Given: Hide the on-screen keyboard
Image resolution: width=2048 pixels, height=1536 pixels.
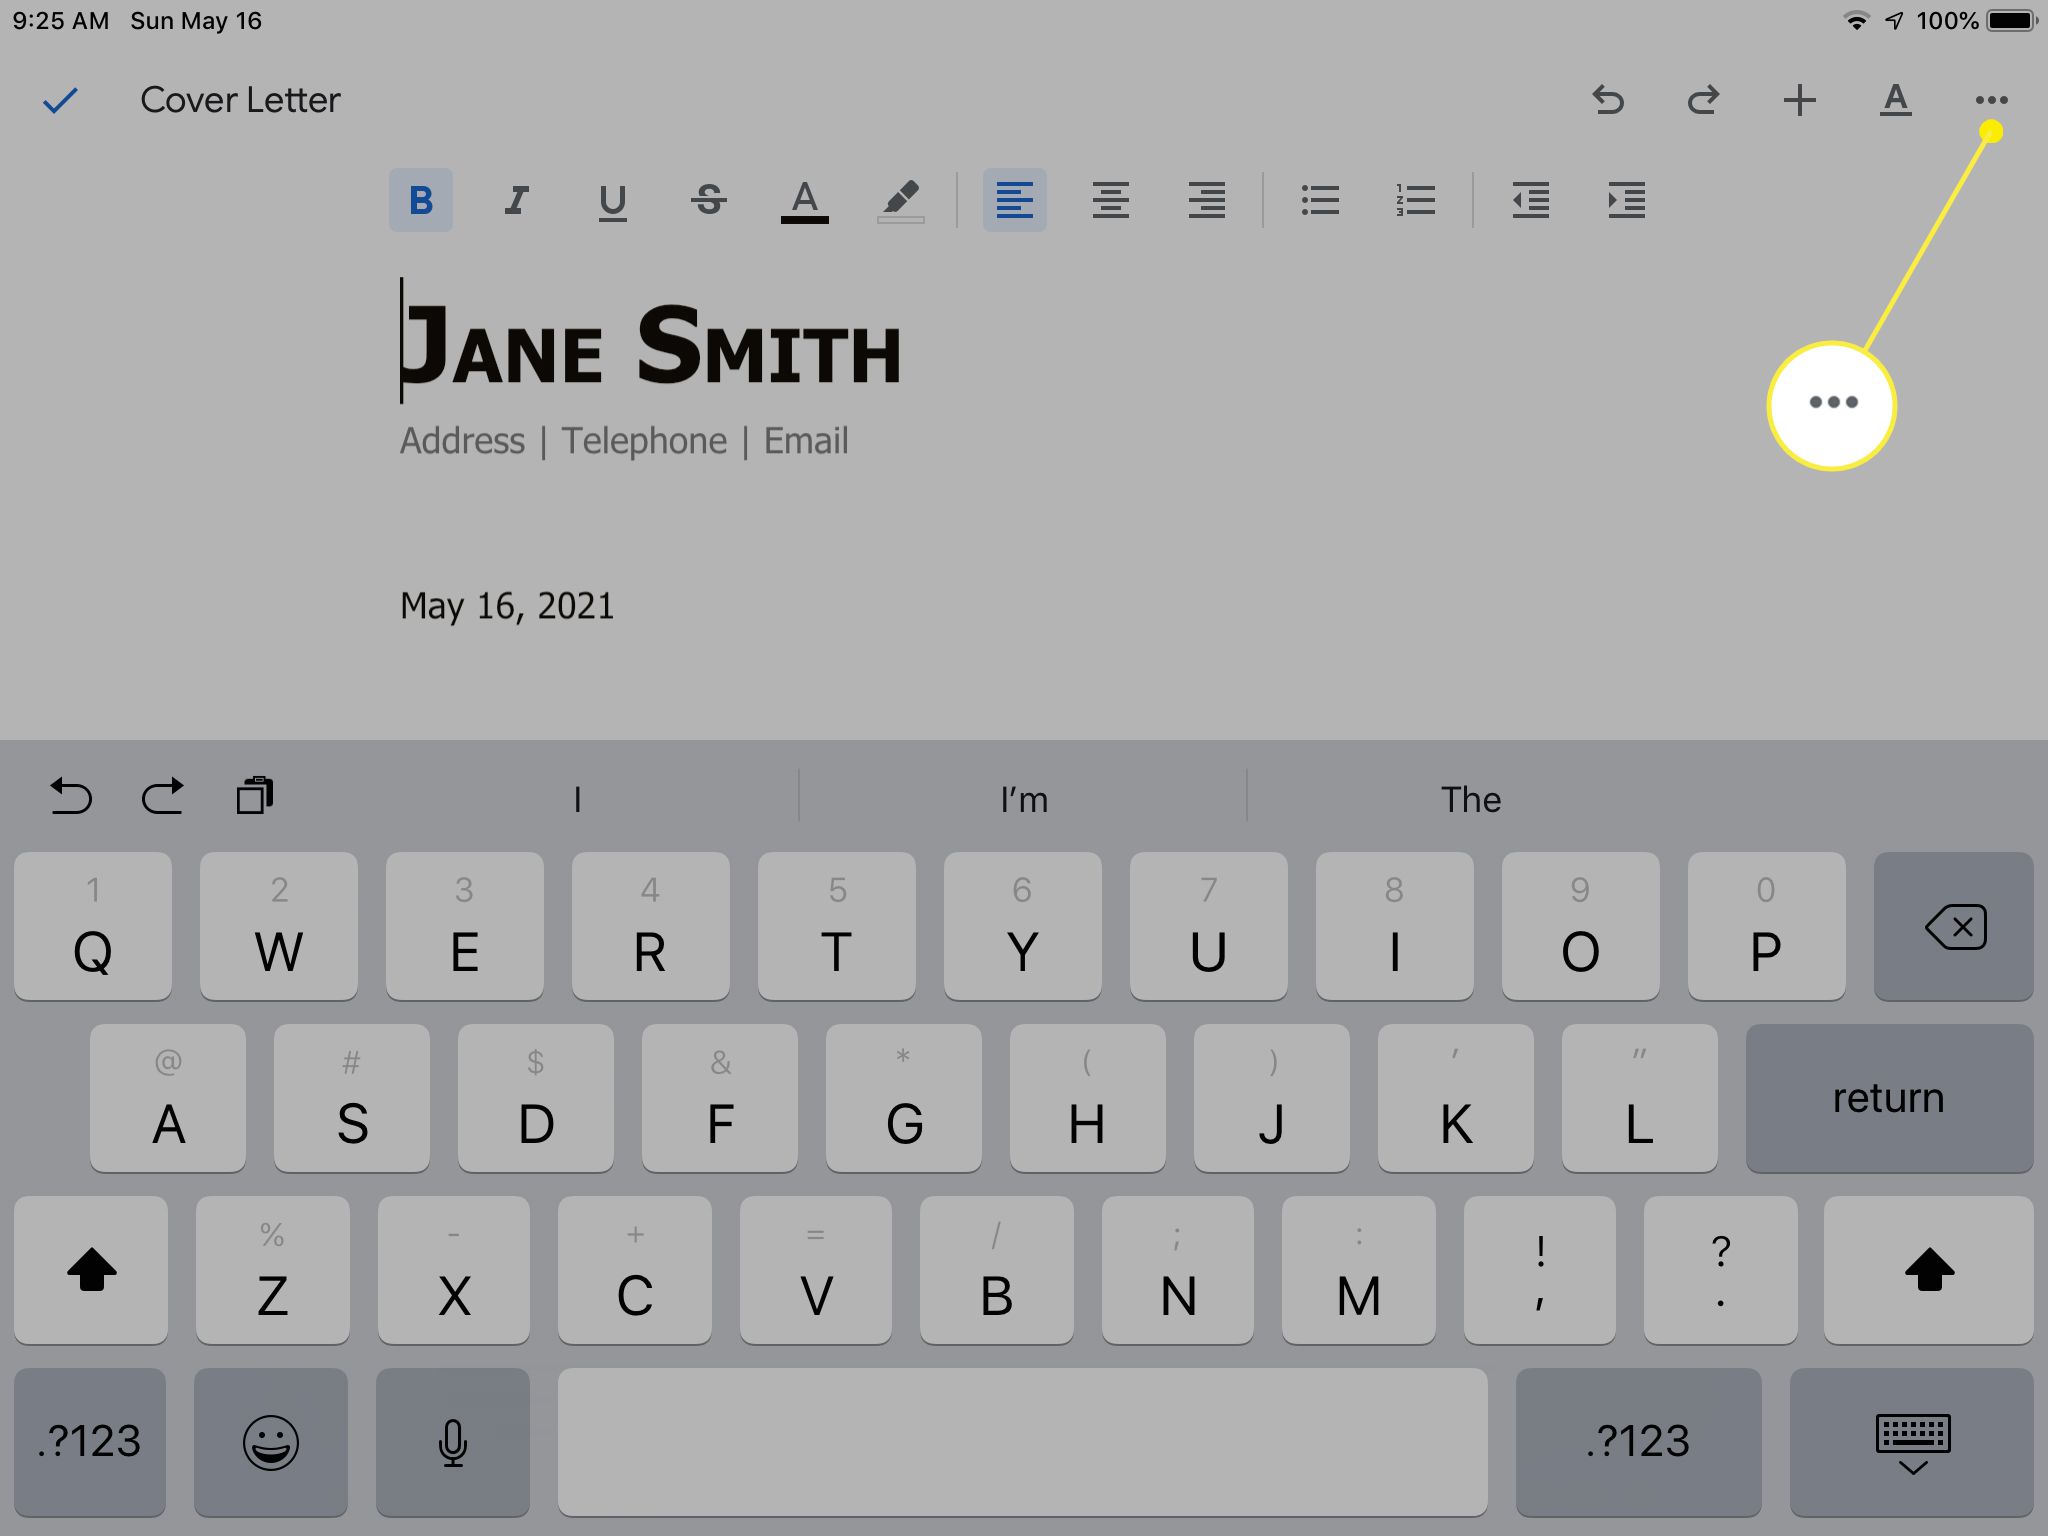Looking at the screenshot, I should click(1912, 1442).
